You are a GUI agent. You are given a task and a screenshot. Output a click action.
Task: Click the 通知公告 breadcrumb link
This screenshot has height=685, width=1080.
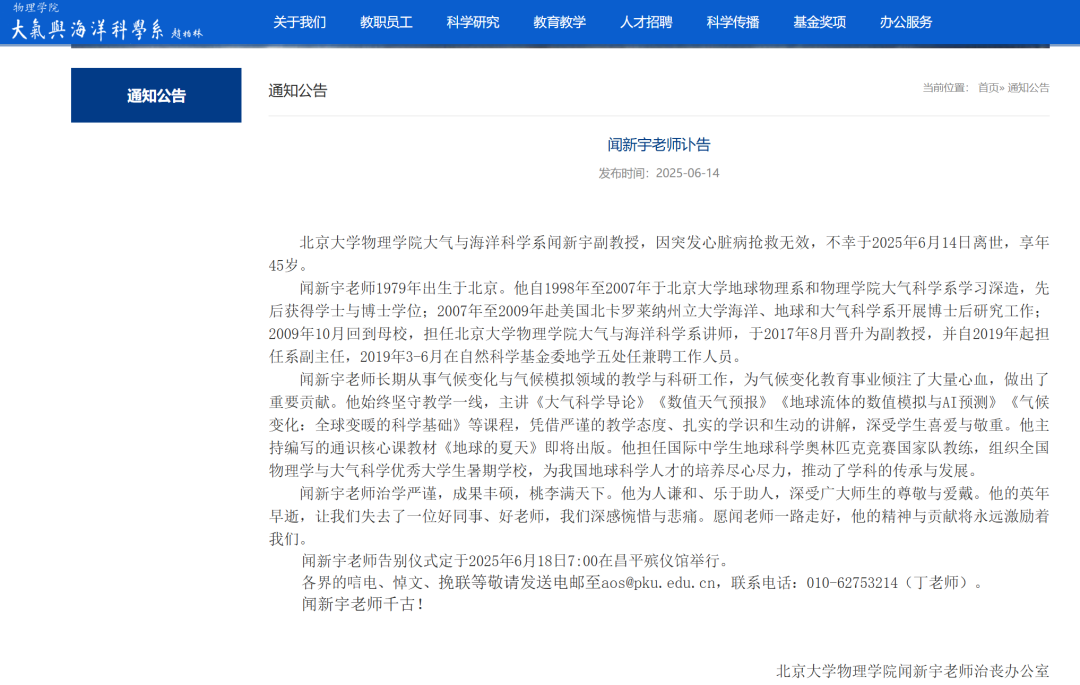tap(1028, 88)
